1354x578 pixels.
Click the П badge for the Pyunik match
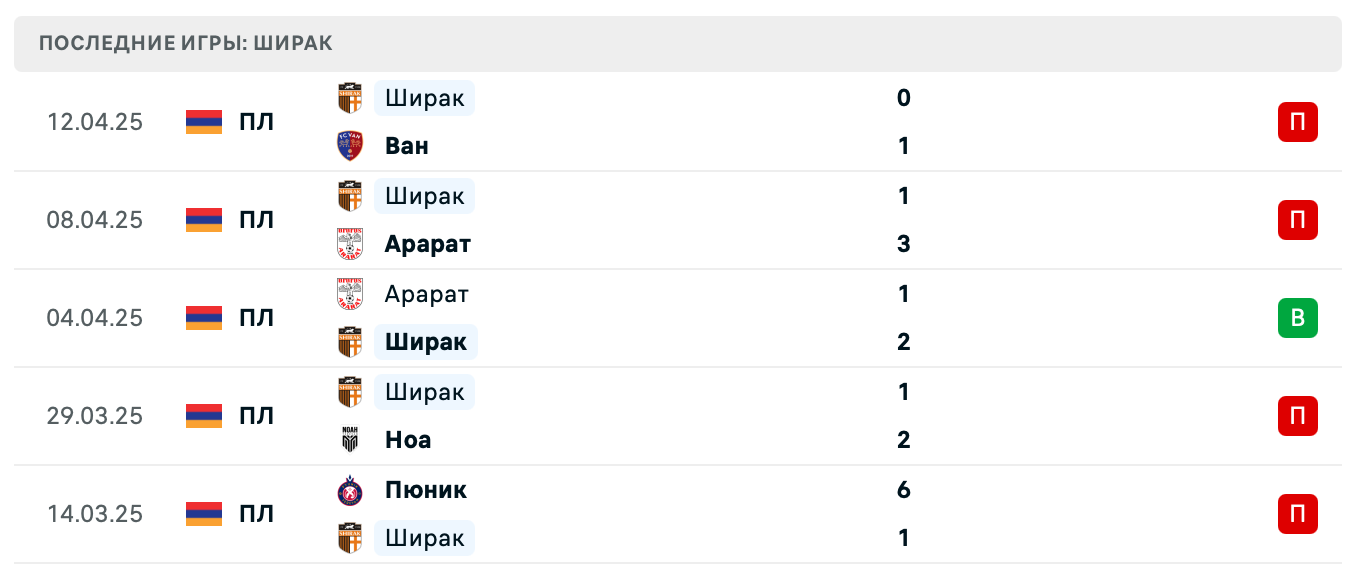coord(1297,513)
